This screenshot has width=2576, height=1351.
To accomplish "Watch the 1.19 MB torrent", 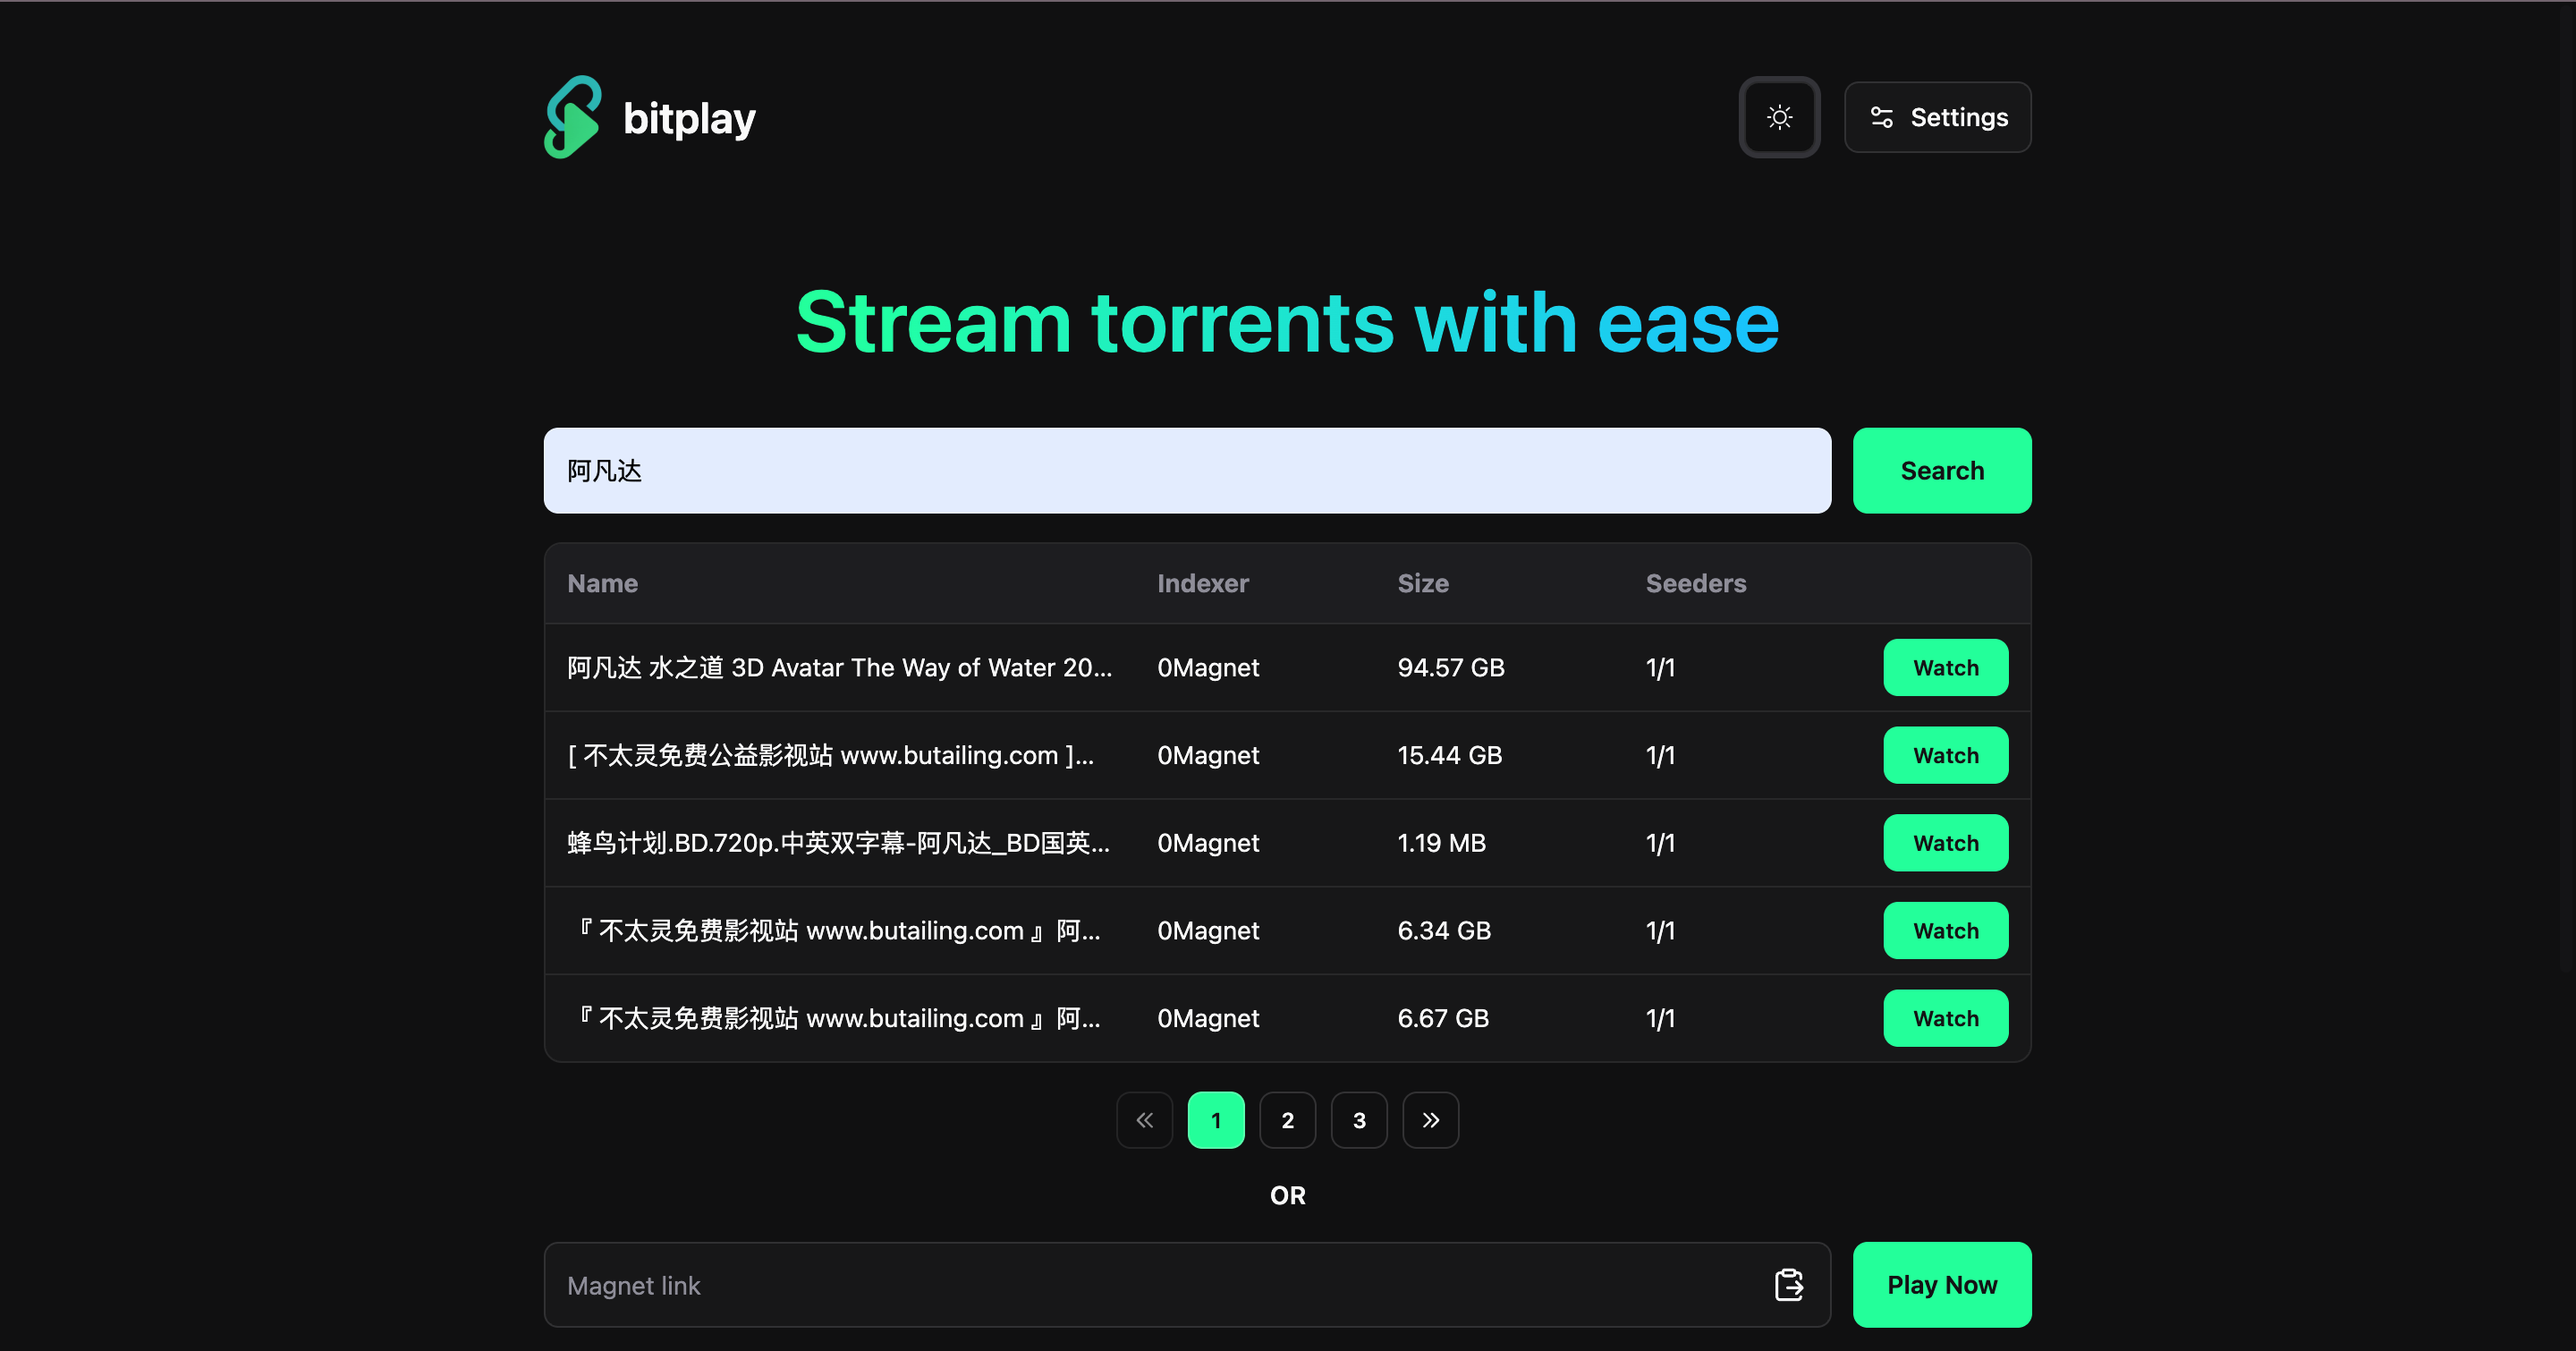I will click(1945, 843).
